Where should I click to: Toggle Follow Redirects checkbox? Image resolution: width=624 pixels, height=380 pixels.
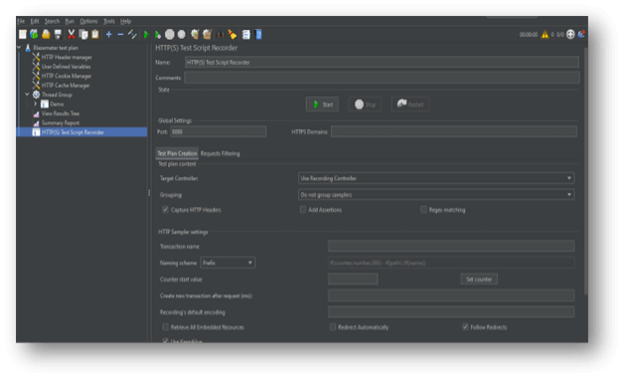click(x=465, y=327)
